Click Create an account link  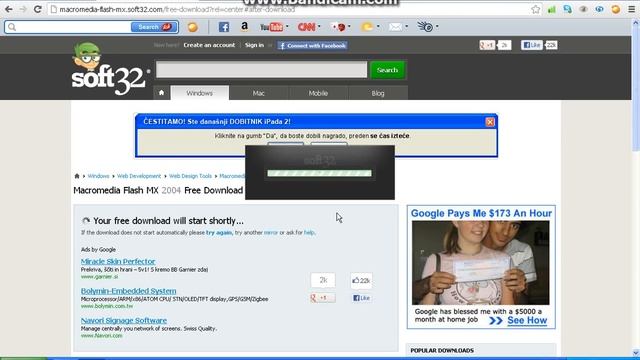click(209, 45)
